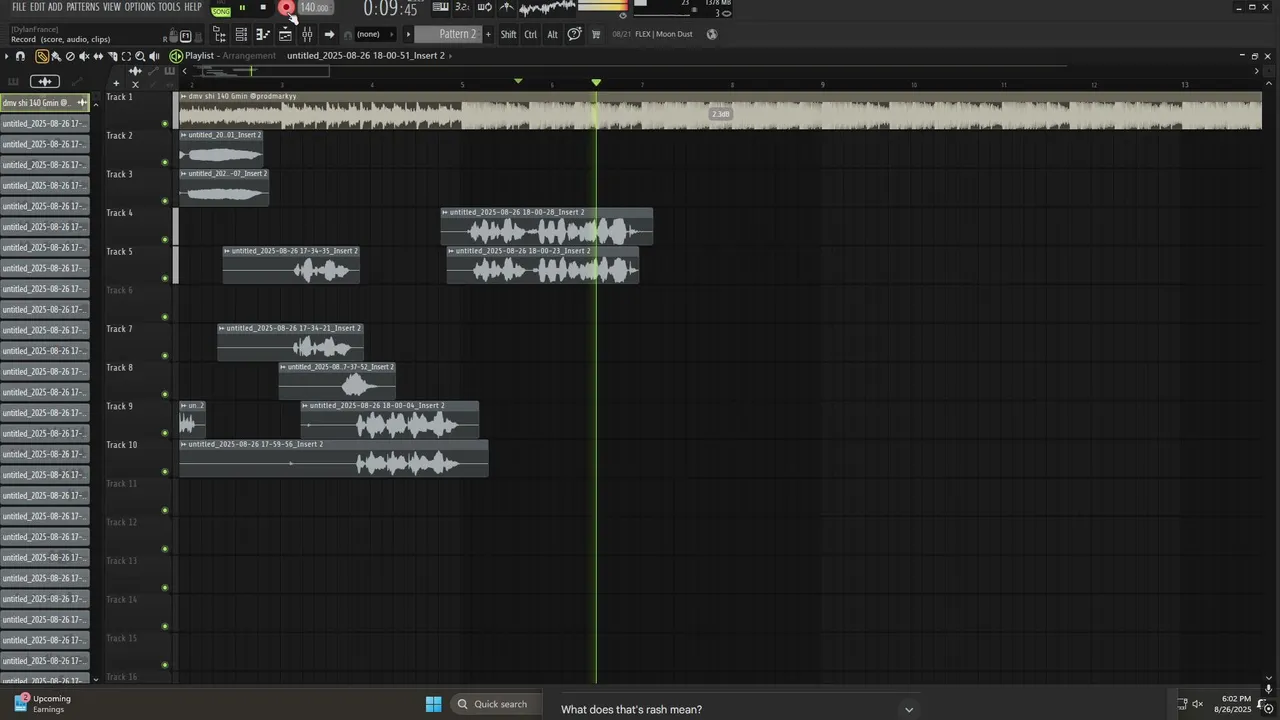Click the Ctrl modifier button

(531, 34)
